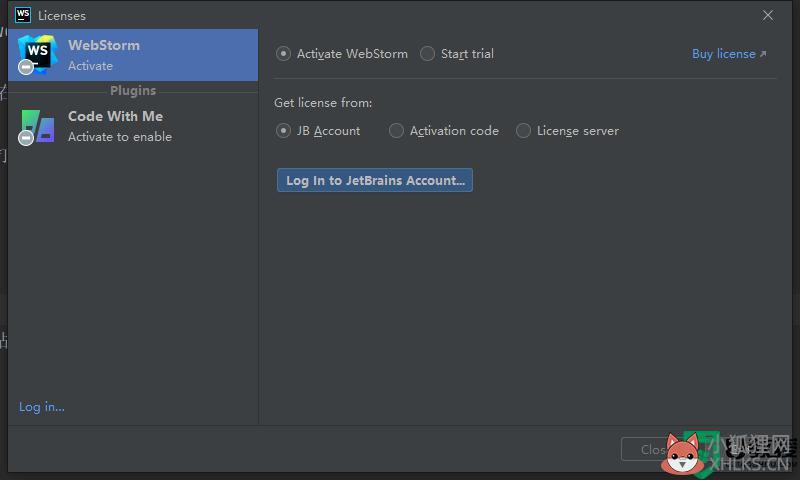Close the Licenses dialog with the X
The width and height of the screenshot is (800, 480).
[768, 16]
